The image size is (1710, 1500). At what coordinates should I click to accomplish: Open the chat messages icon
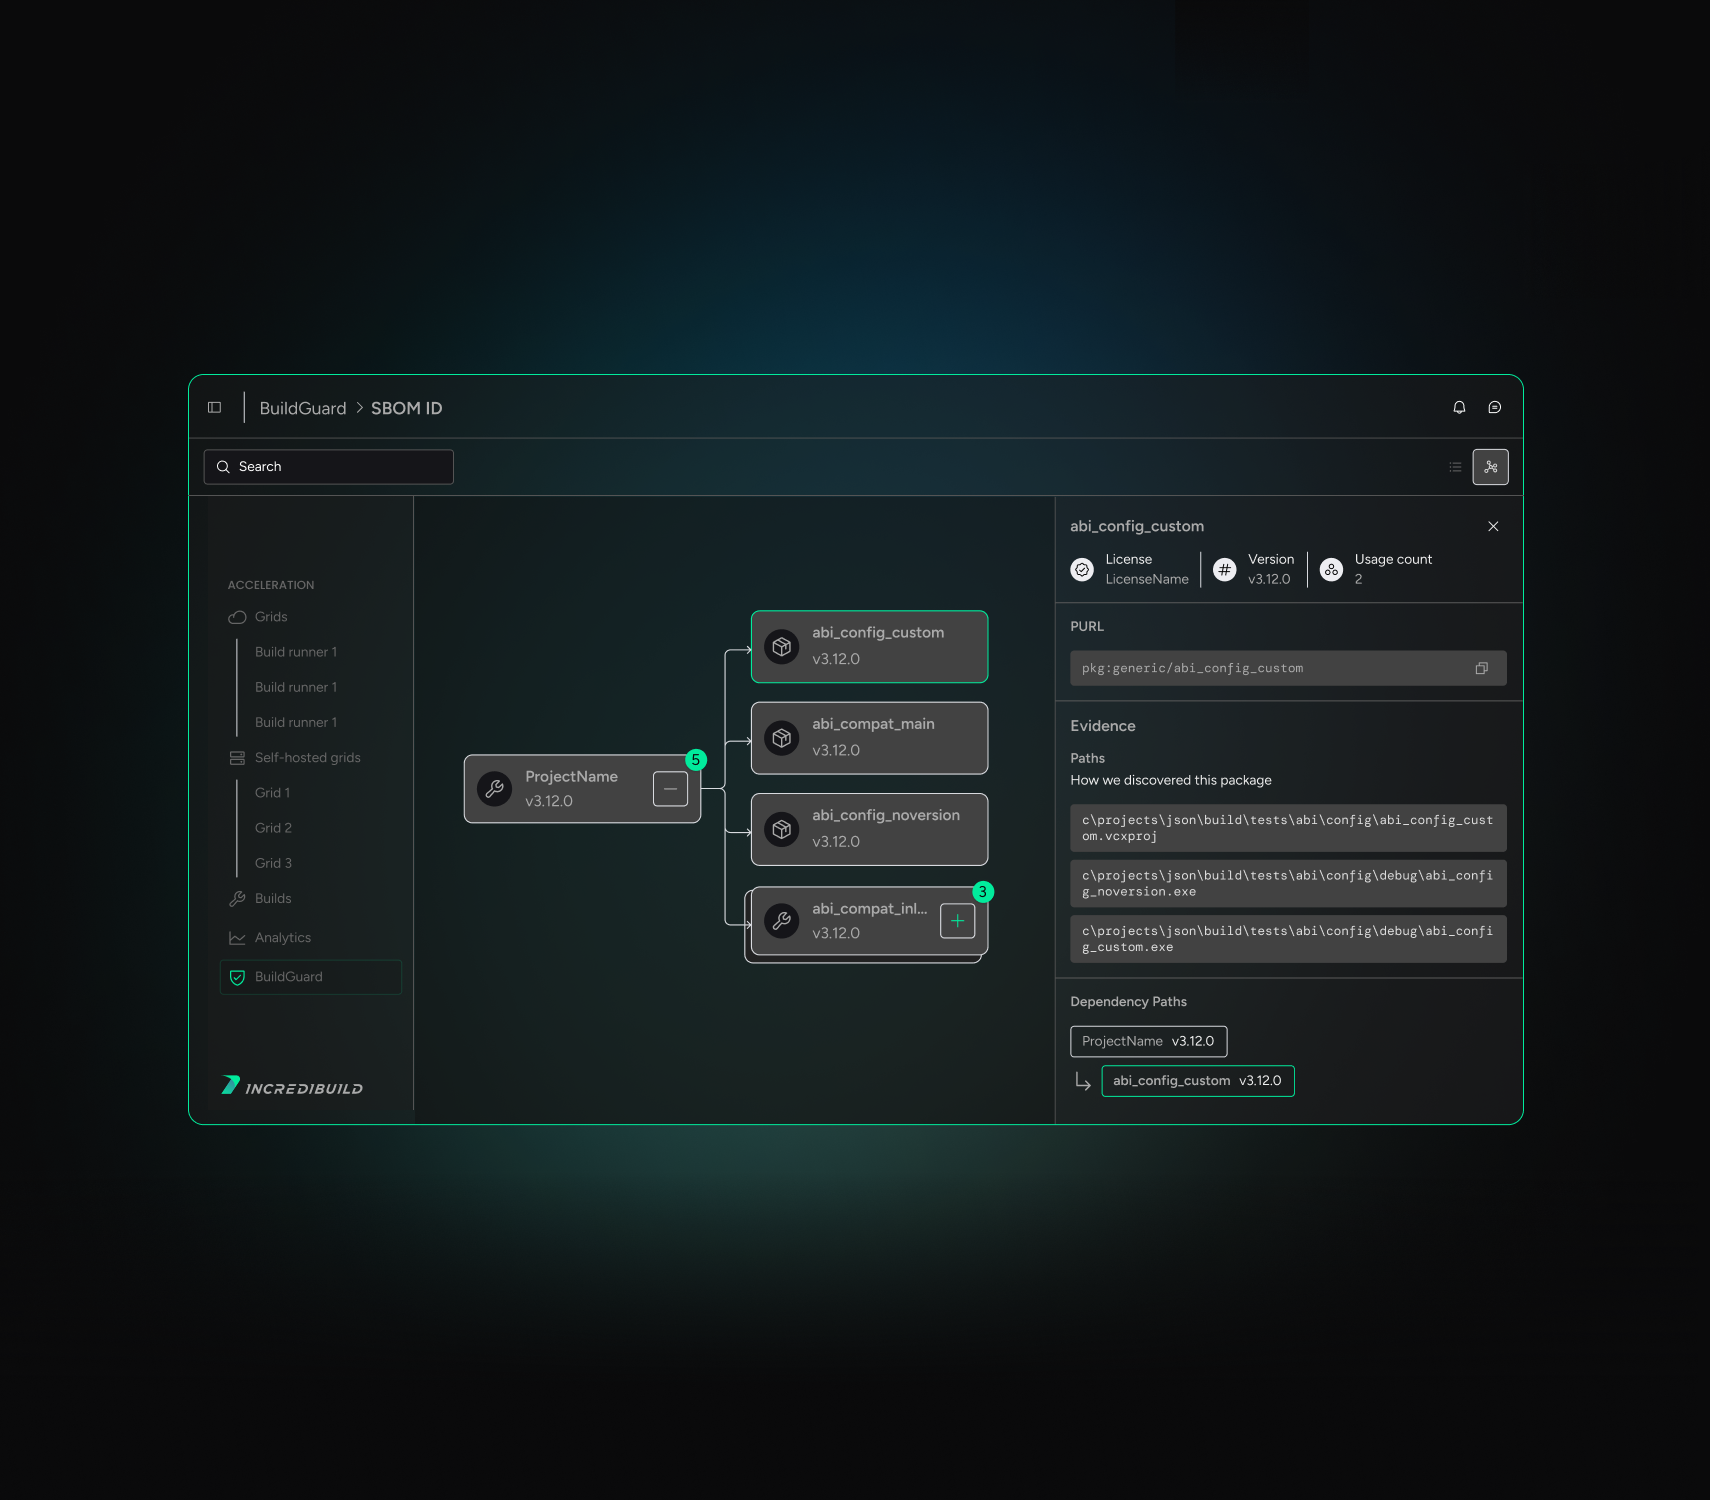(1495, 408)
